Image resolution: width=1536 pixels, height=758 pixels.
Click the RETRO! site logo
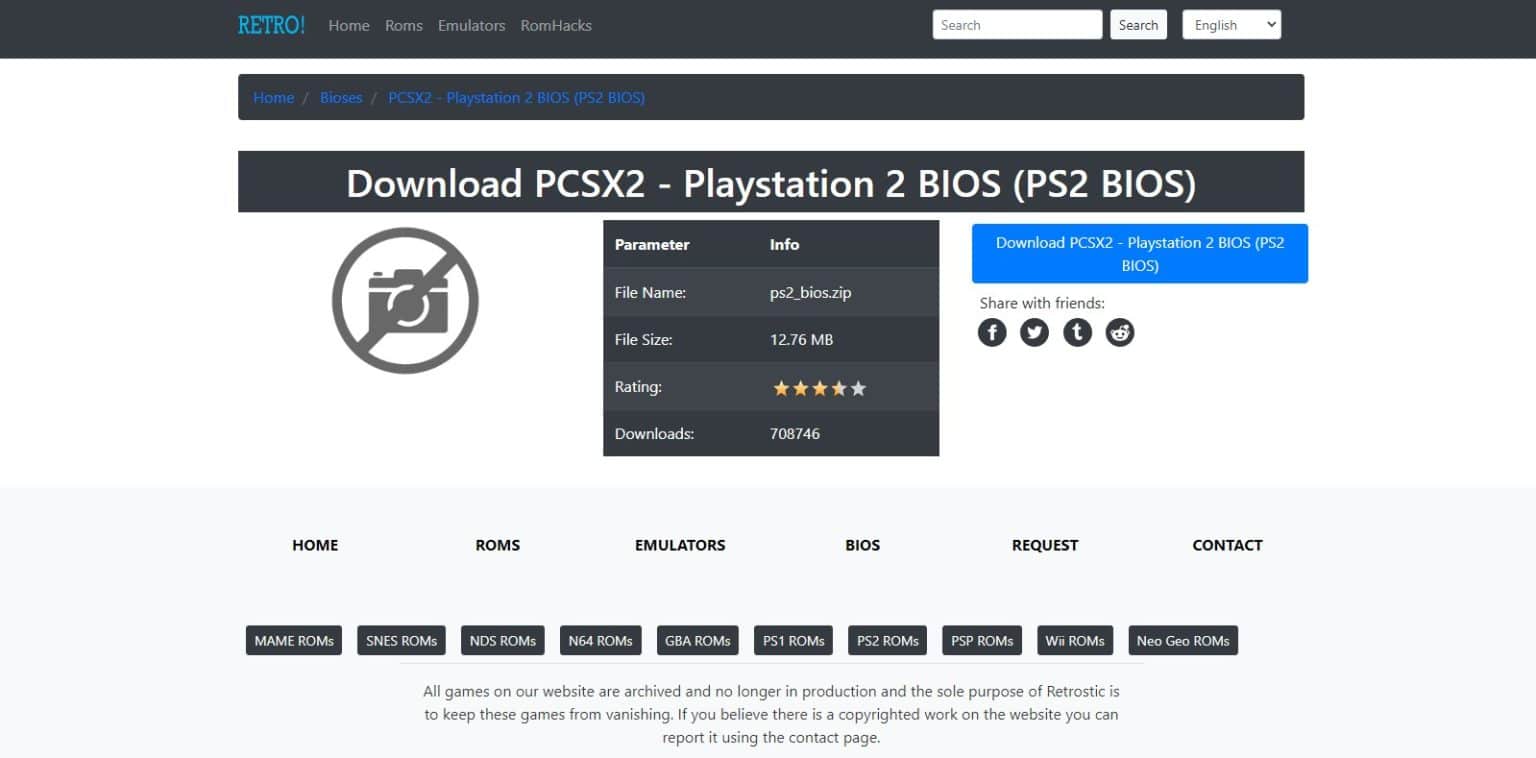(x=271, y=25)
